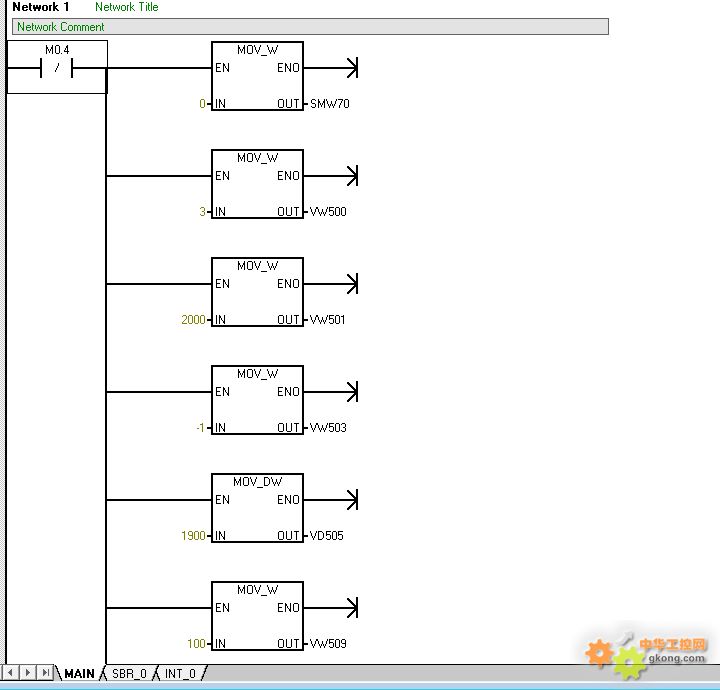Image resolution: width=720 pixels, height=690 pixels.
Task: Switch to the MAIN program tab
Action: pyautogui.click(x=79, y=673)
